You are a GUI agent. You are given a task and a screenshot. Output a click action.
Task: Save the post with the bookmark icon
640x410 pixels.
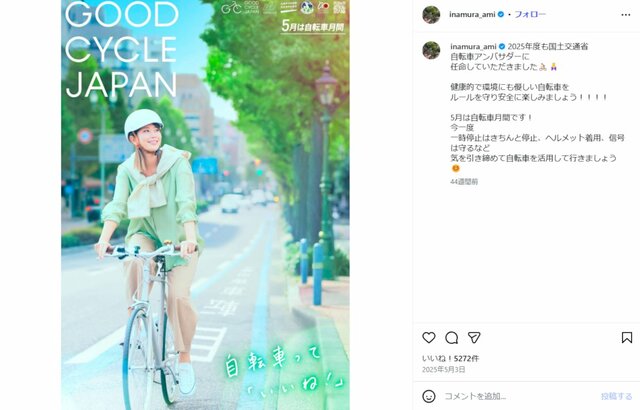627,337
